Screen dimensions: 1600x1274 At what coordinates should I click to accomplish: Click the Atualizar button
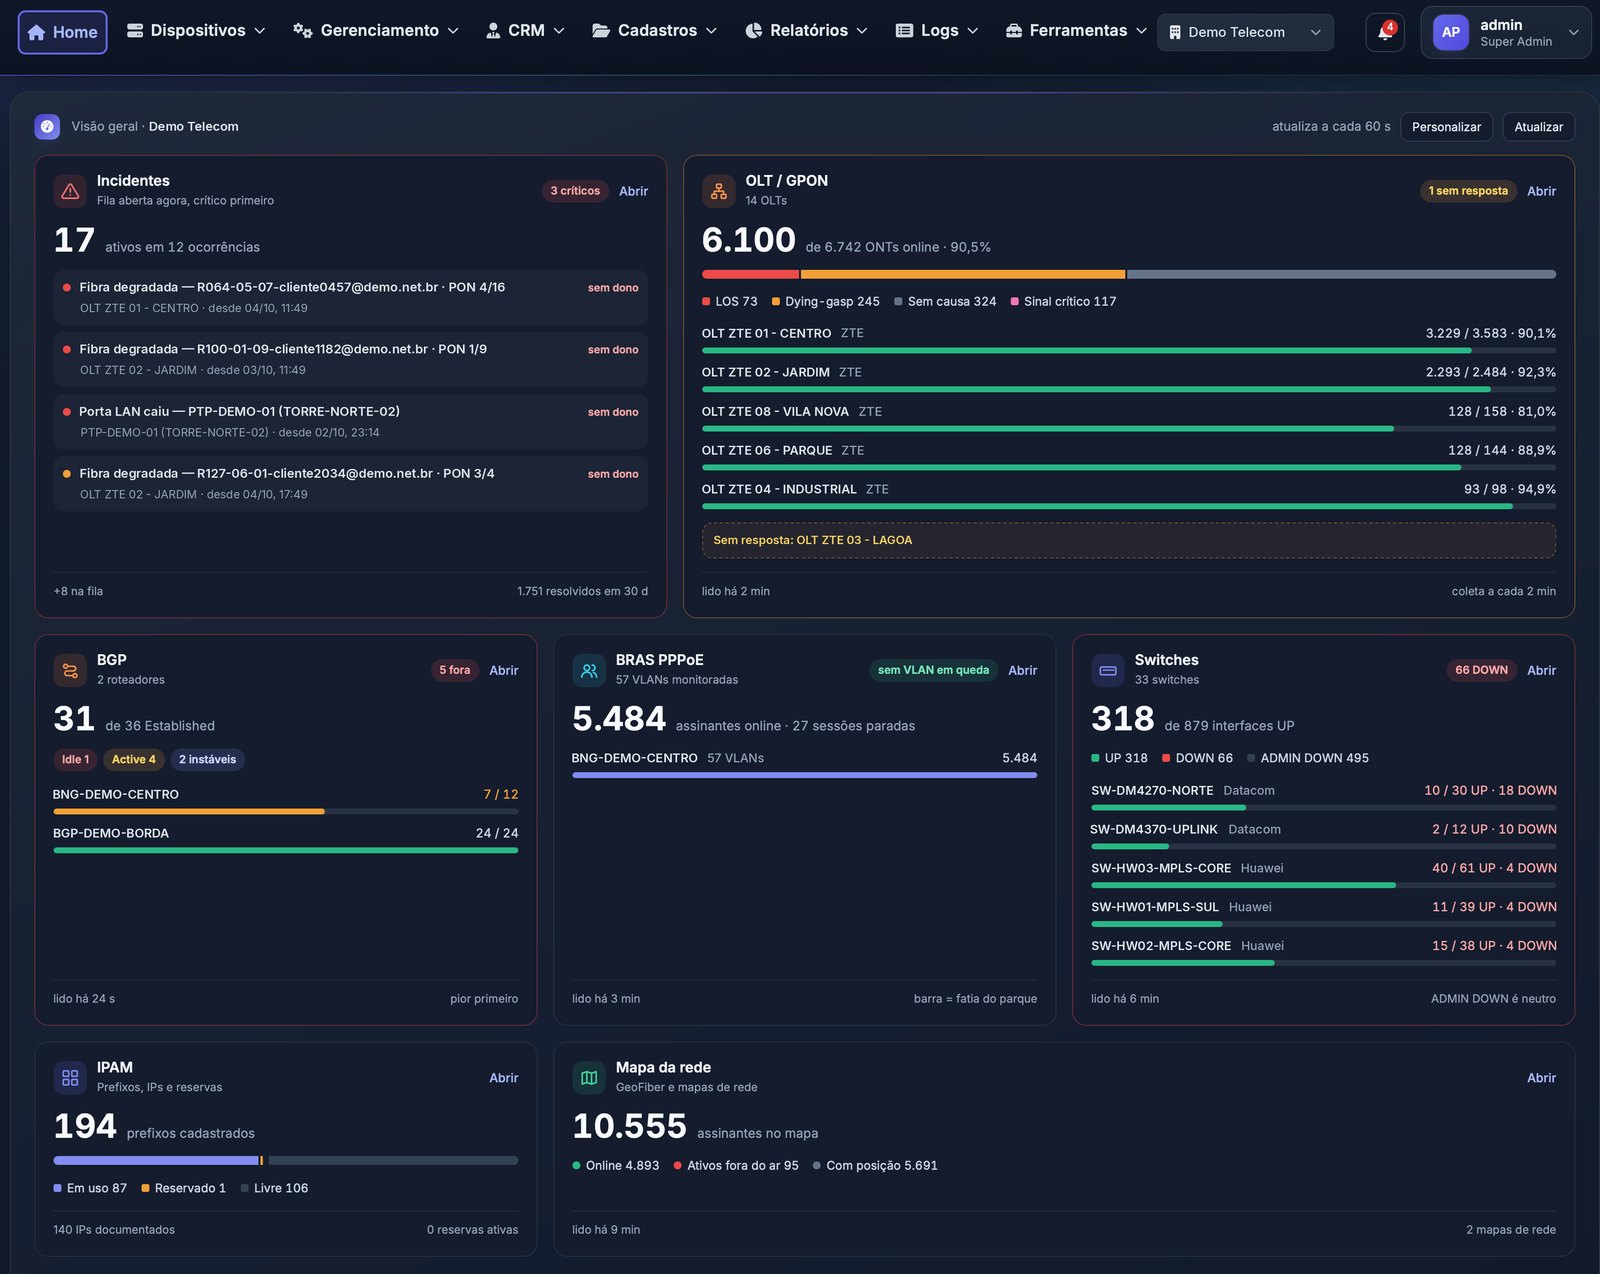point(1538,127)
